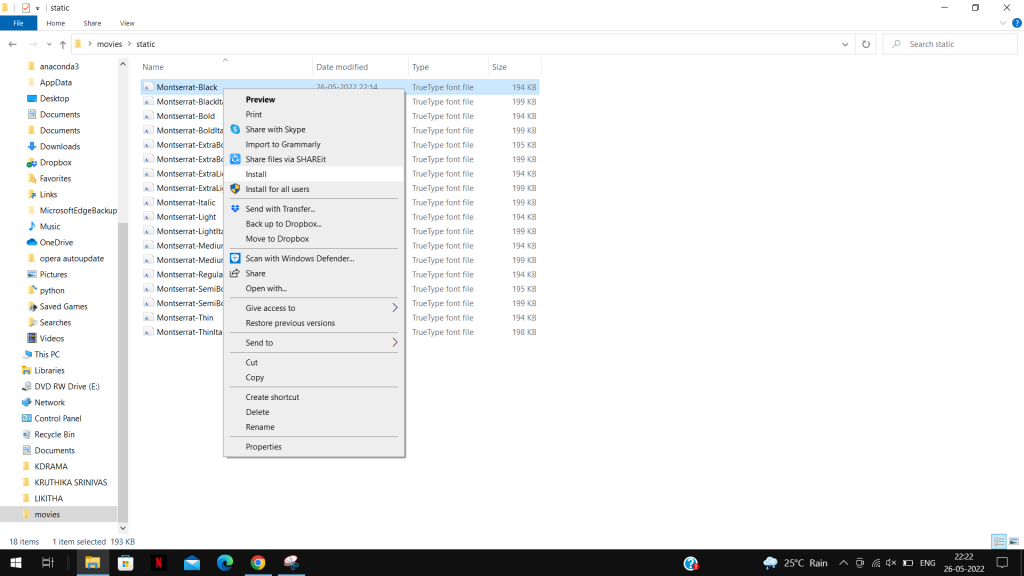The image size is (1024, 576).
Task: Switch to large icons view toggle
Action: (x=1014, y=541)
